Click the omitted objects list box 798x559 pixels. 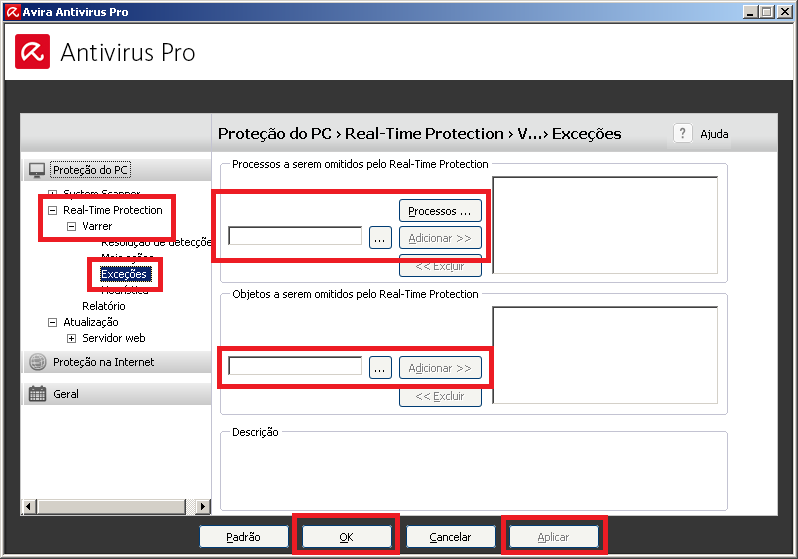605,355
